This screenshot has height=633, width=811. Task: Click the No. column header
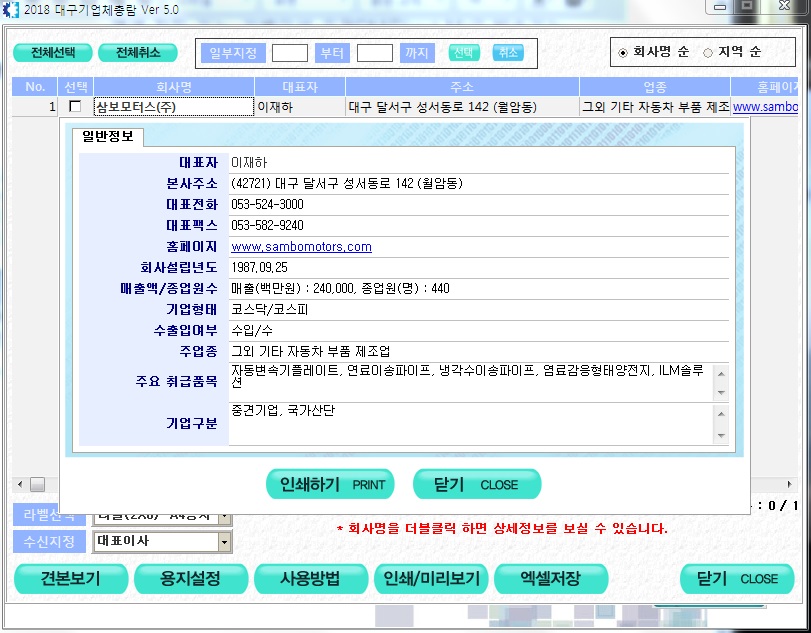click(35, 87)
